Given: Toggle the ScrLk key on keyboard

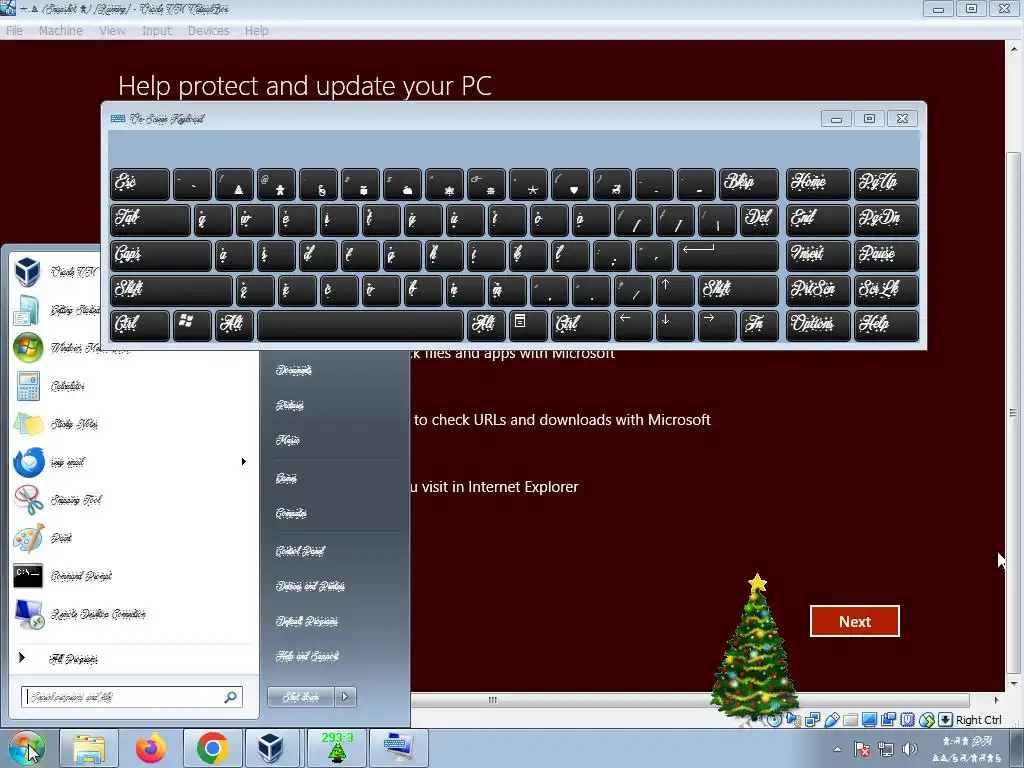Looking at the screenshot, I should point(886,290).
